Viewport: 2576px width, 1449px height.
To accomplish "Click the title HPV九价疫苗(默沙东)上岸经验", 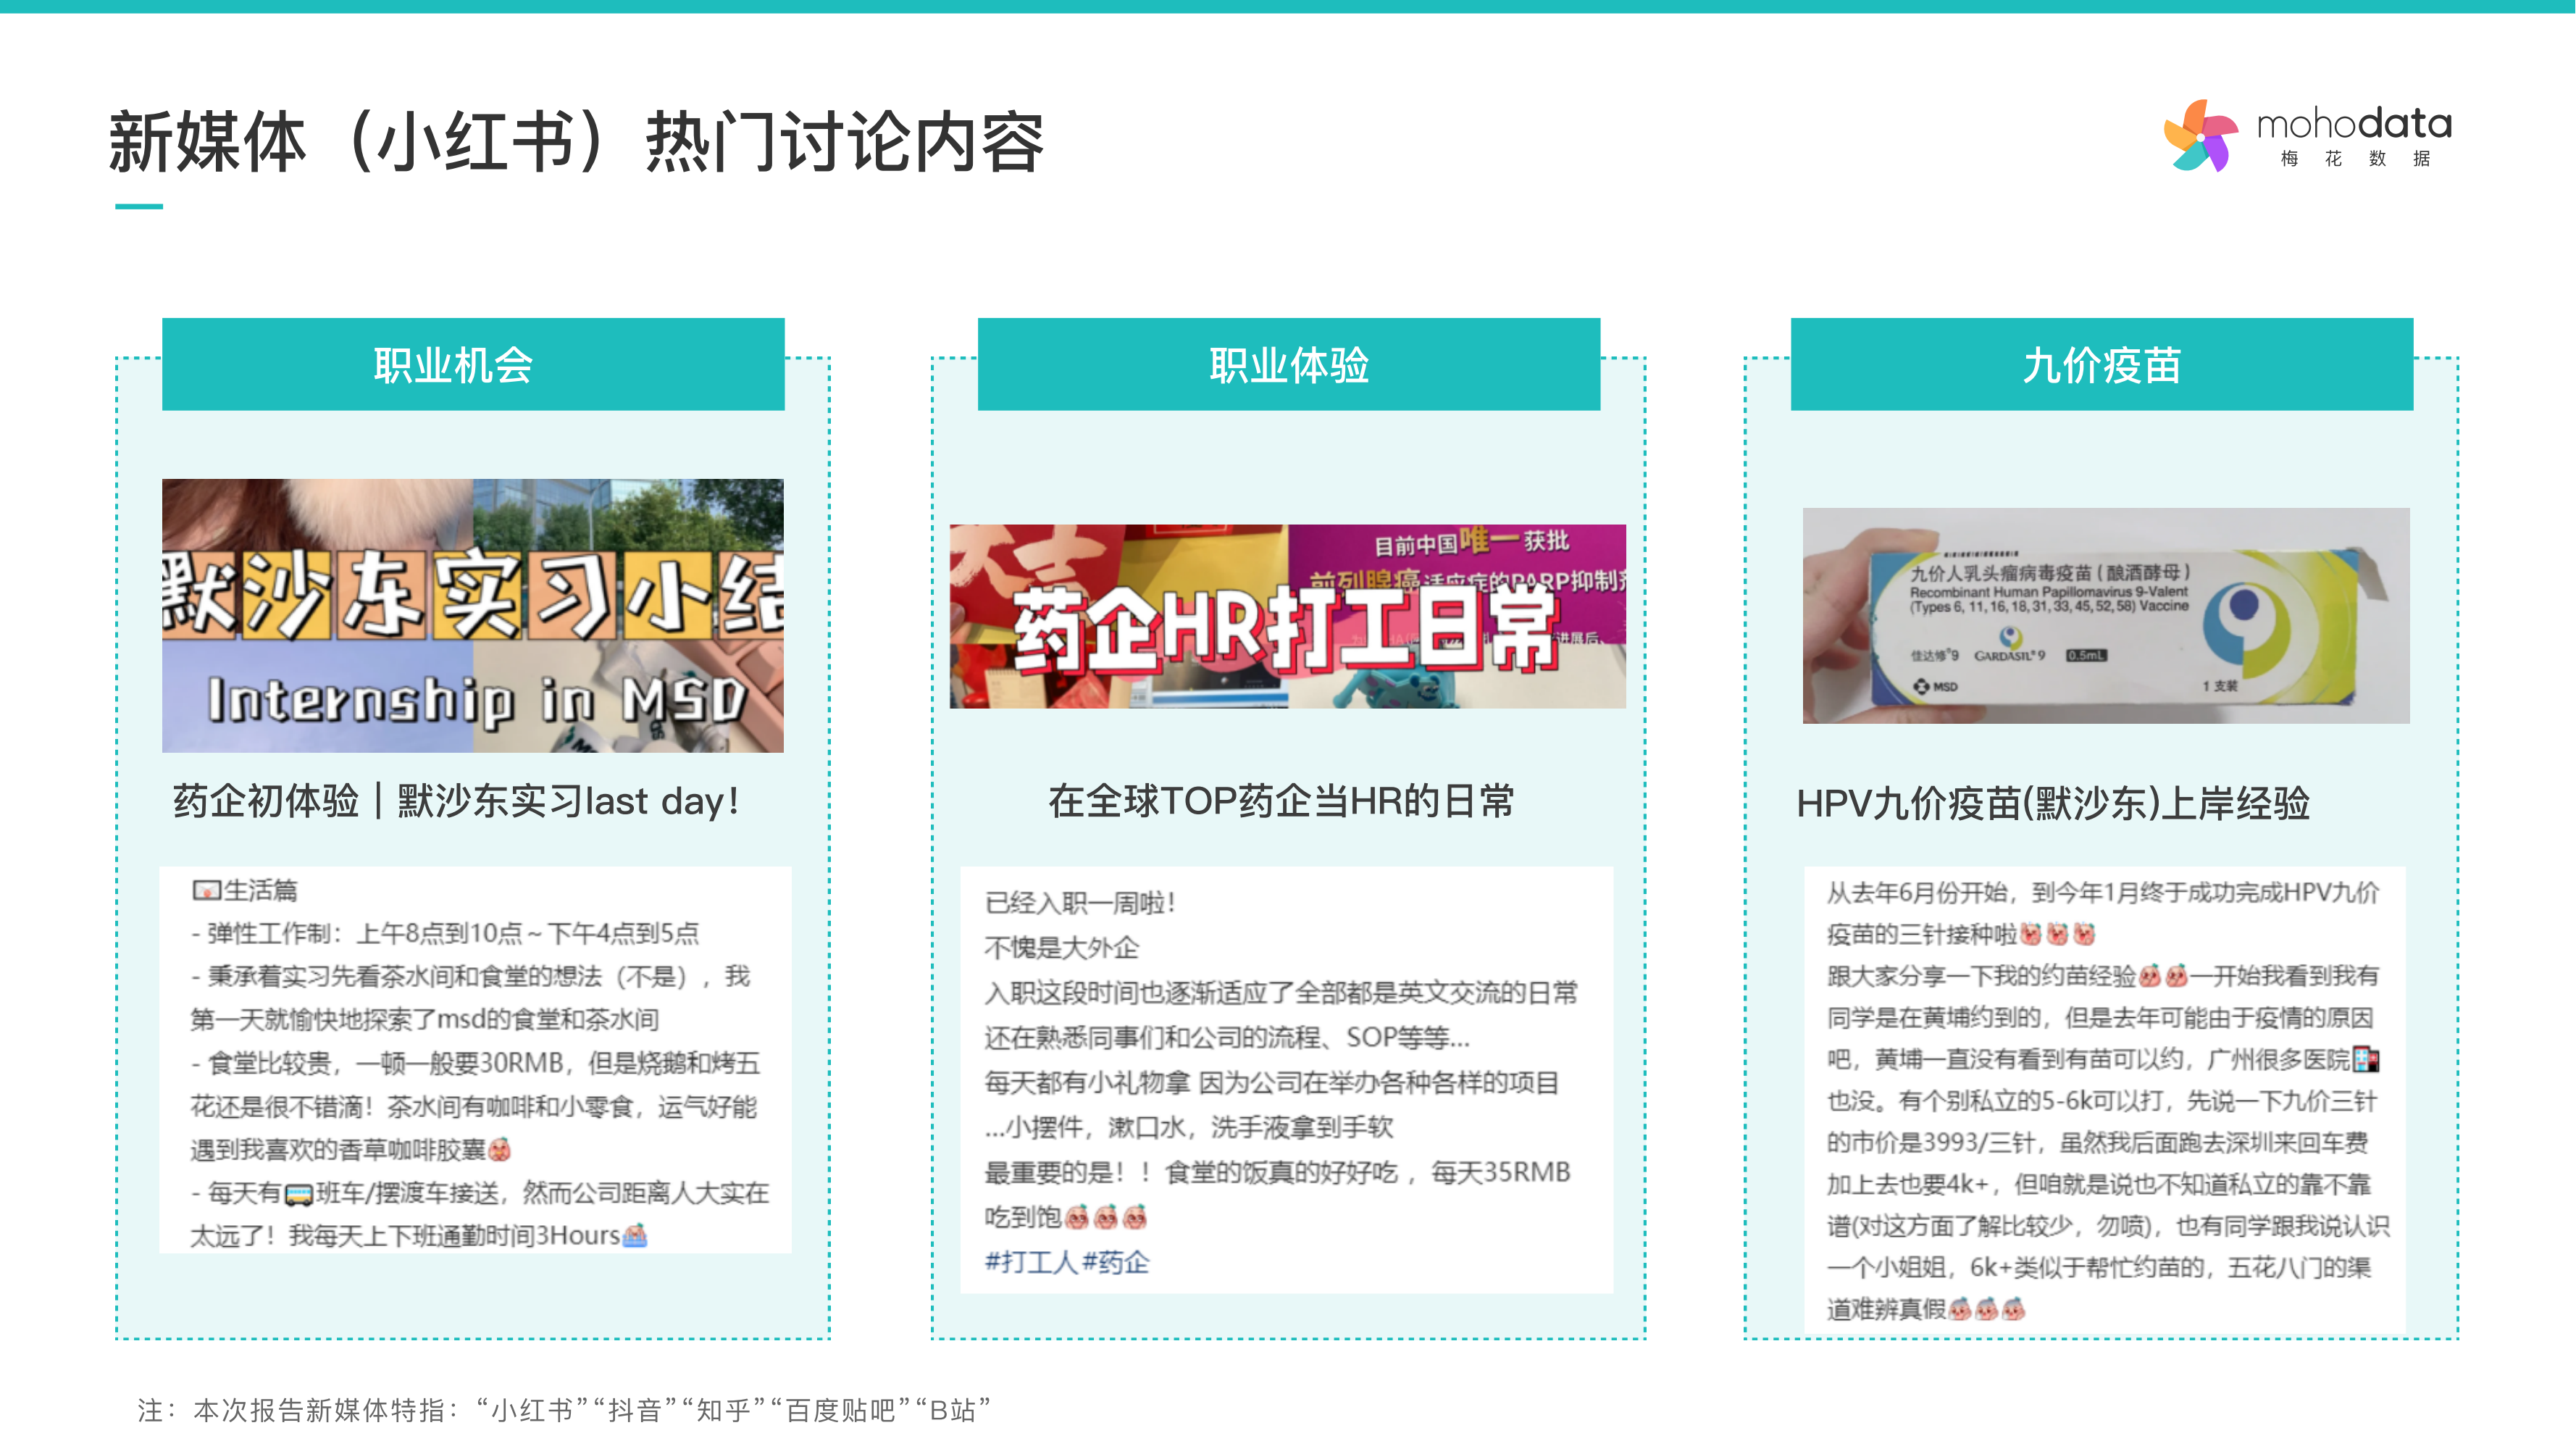I will (x=2052, y=803).
